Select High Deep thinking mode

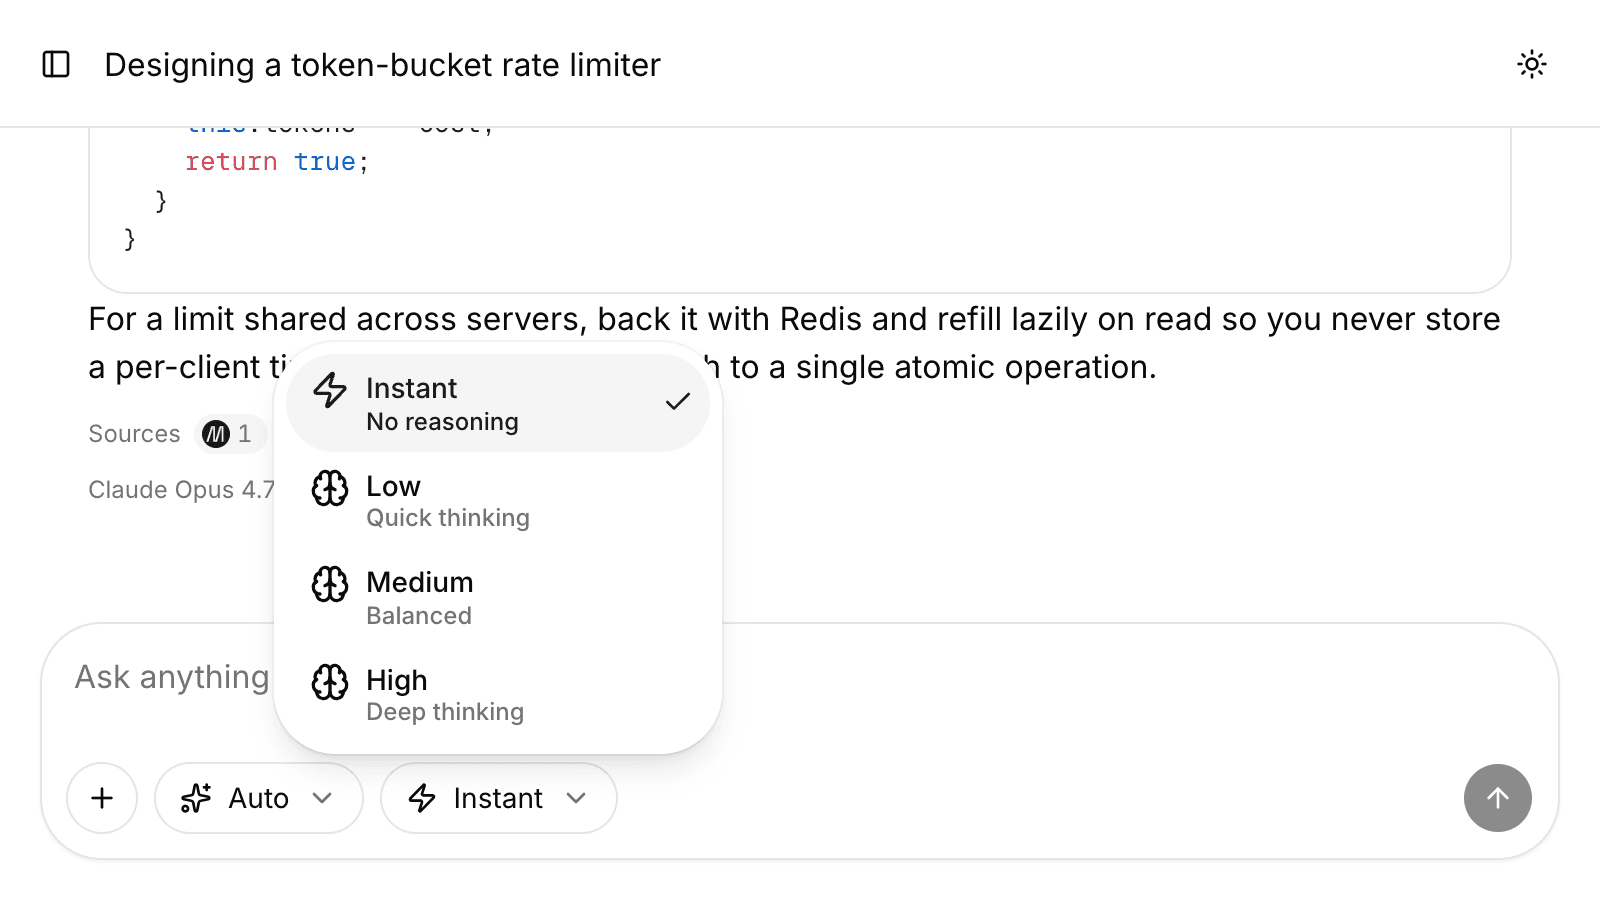click(498, 695)
